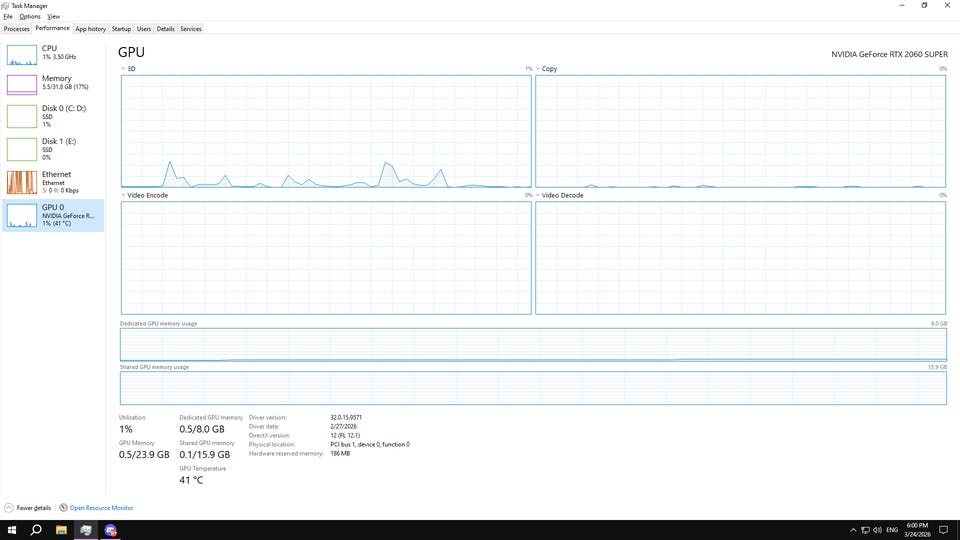Screen dimensions: 960x540
Task: Open the Windows Start menu
Action: 12,530
